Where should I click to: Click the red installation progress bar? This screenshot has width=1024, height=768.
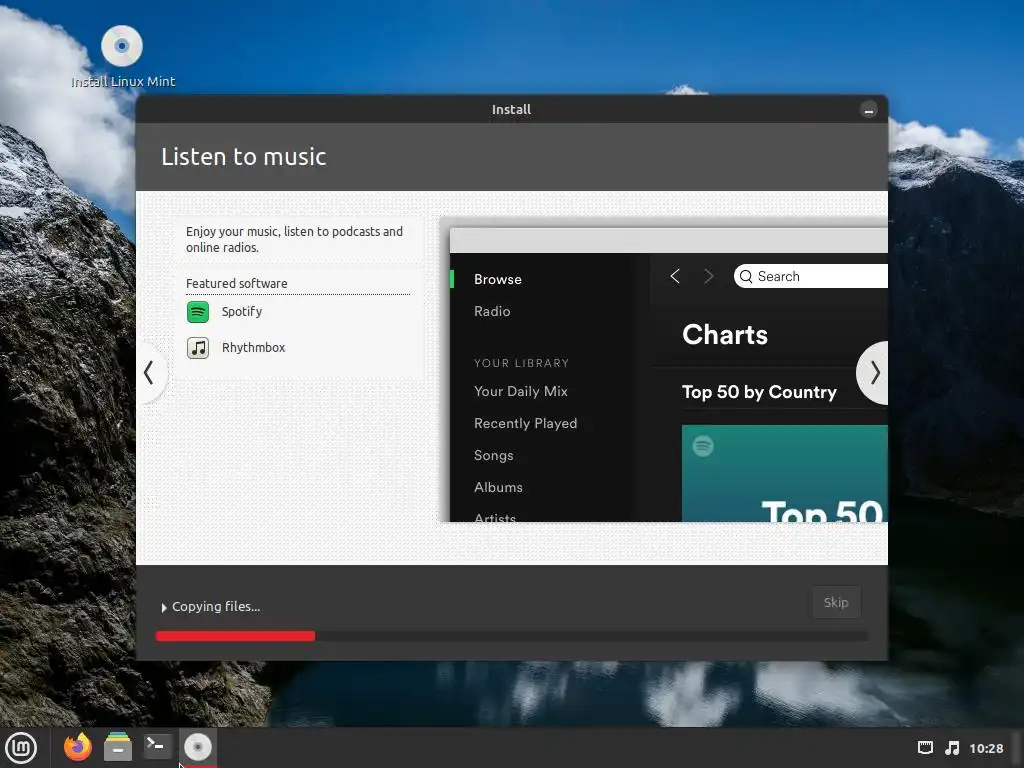[235, 636]
